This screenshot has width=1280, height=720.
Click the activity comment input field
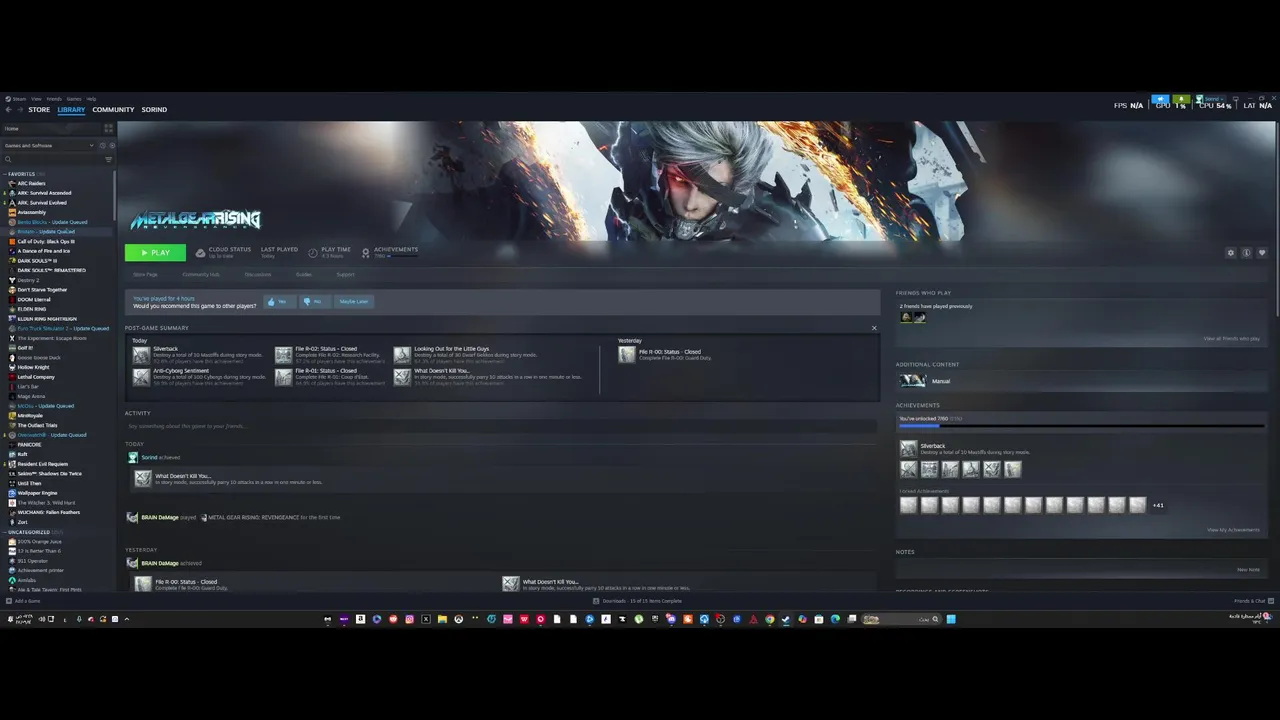click(x=500, y=426)
